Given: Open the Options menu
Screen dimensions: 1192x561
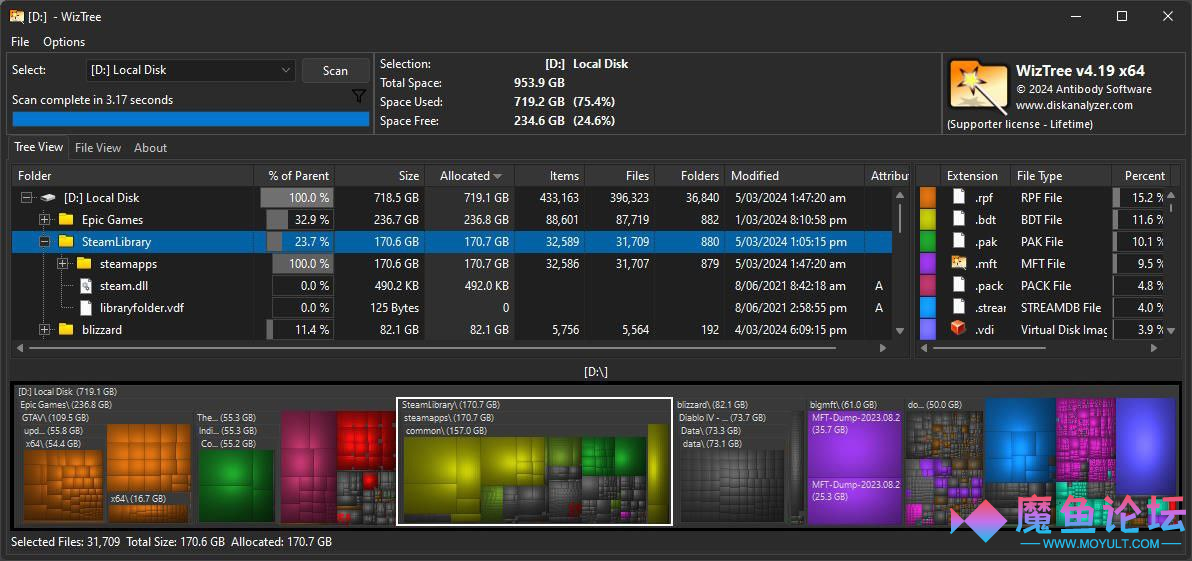Looking at the screenshot, I should 64,42.
